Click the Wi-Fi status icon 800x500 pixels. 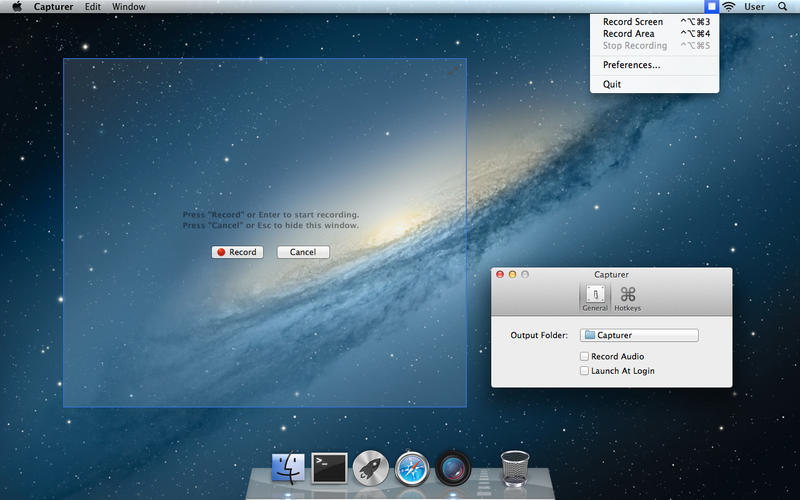click(x=729, y=7)
